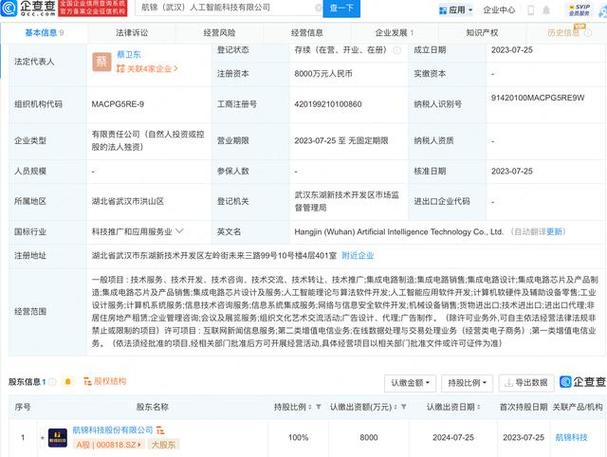Click the 导出数据 export button

click(x=526, y=383)
